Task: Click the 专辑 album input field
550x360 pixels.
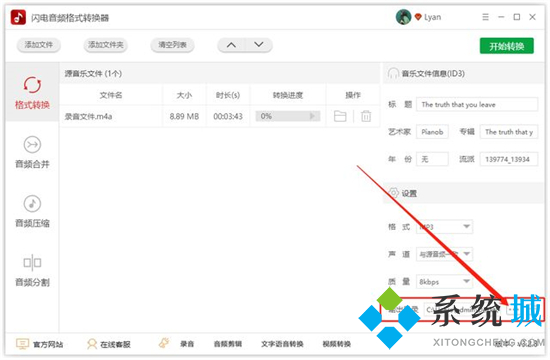Action: 509,132
